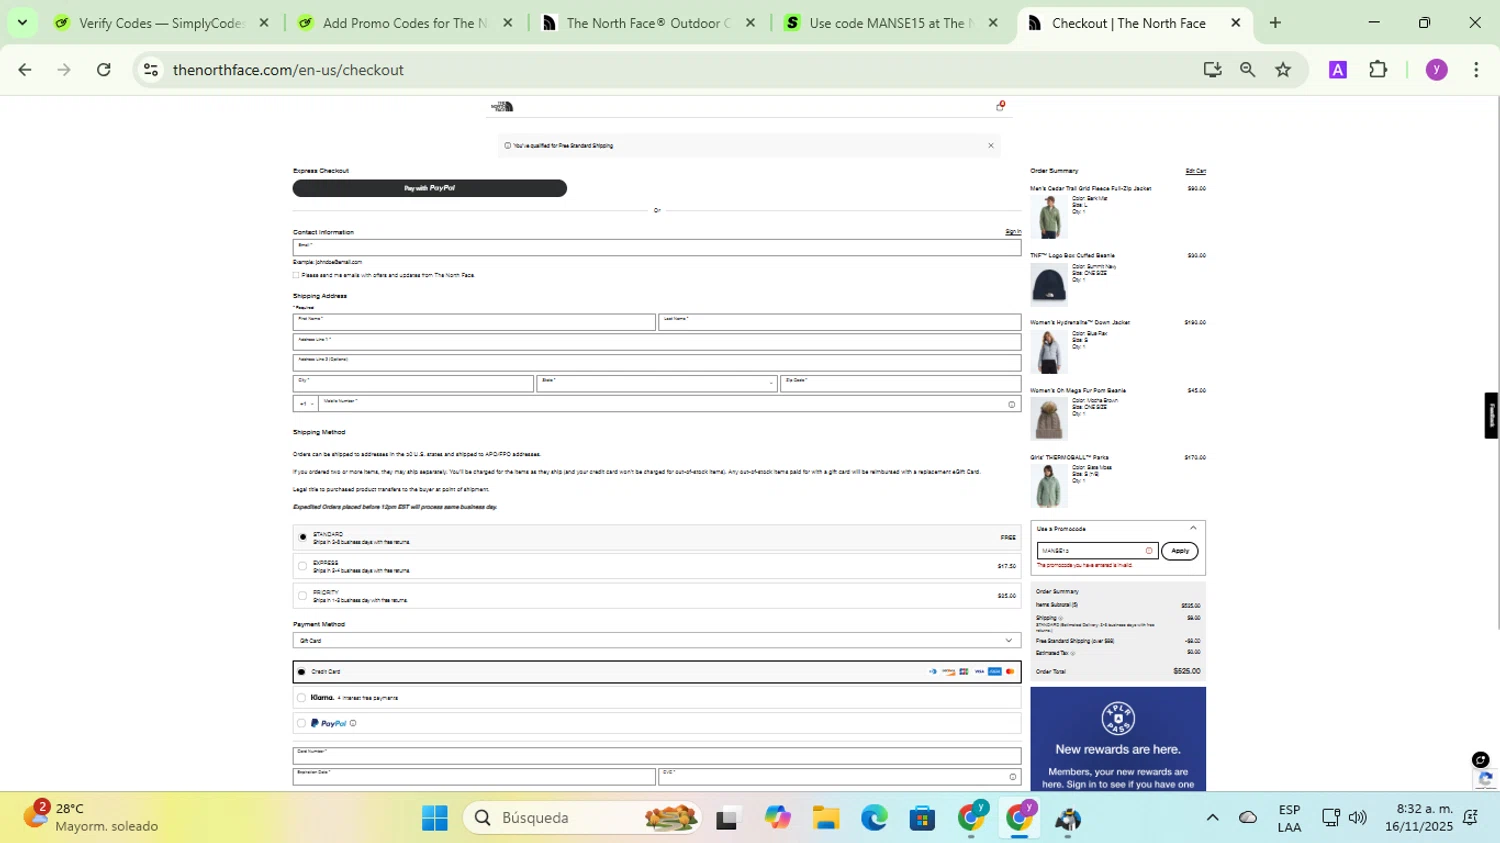
Task: Click the Email input field
Action: [657, 247]
